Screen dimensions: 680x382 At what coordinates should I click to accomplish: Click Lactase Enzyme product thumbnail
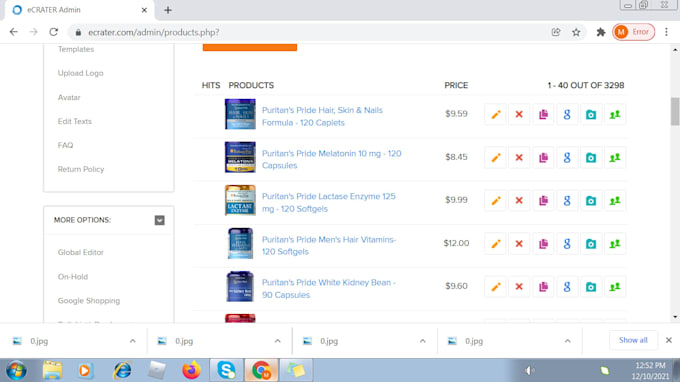click(x=240, y=200)
